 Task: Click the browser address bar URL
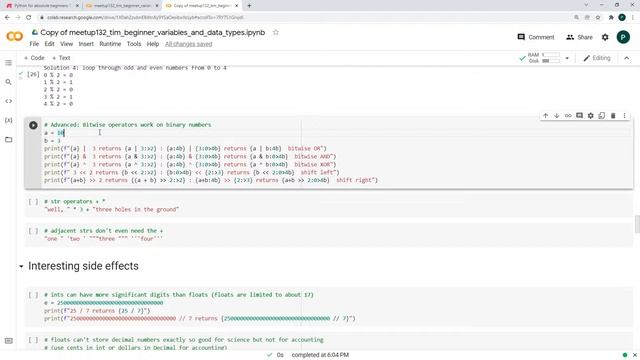coord(145,17)
